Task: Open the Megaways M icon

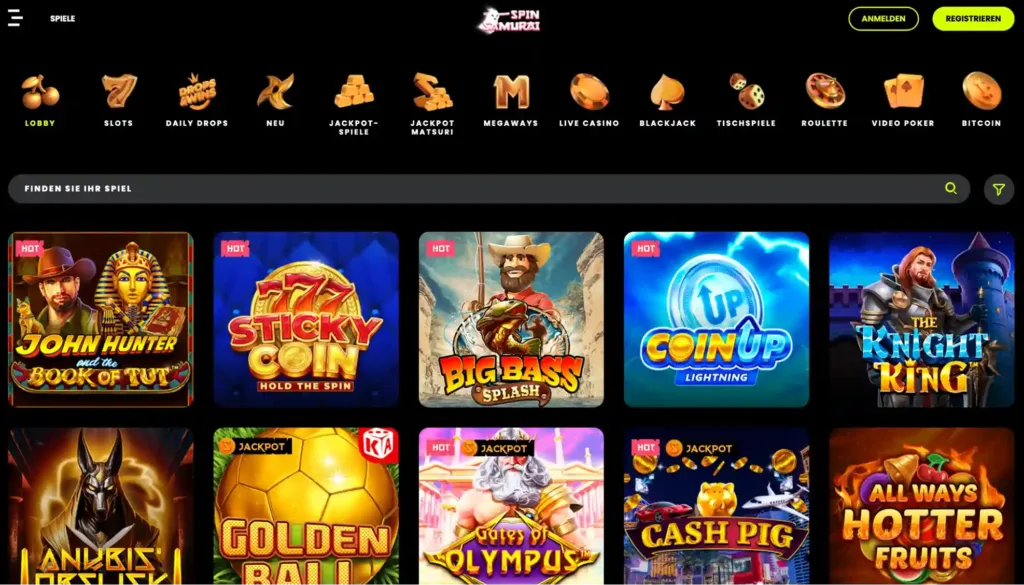Action: (x=511, y=91)
